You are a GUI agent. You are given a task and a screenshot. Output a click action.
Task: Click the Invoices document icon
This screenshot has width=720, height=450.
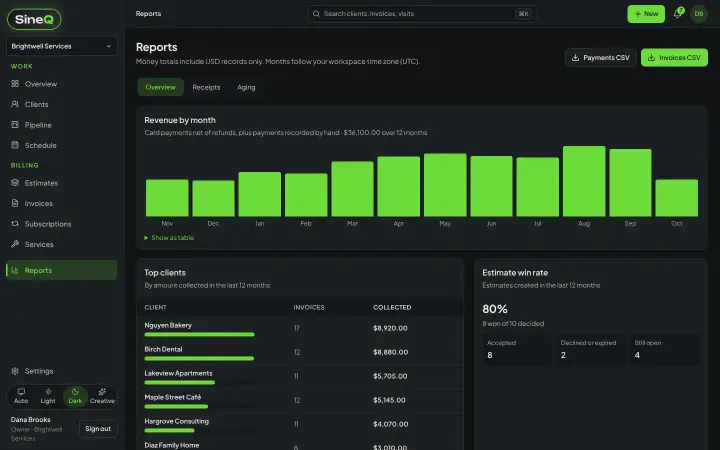pos(15,203)
